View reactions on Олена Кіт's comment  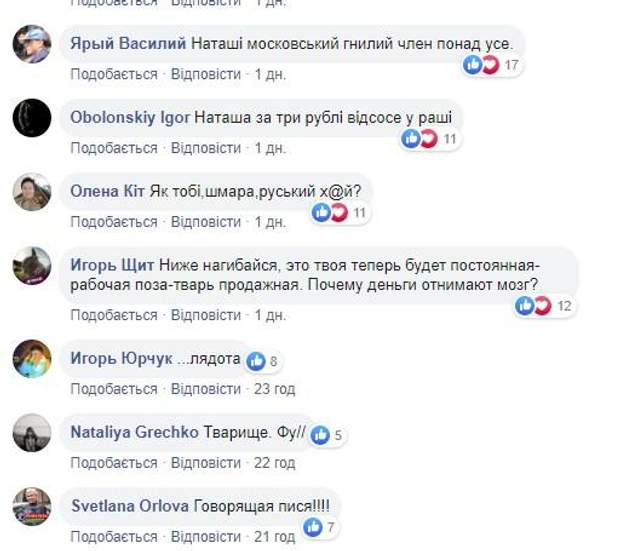point(329,212)
